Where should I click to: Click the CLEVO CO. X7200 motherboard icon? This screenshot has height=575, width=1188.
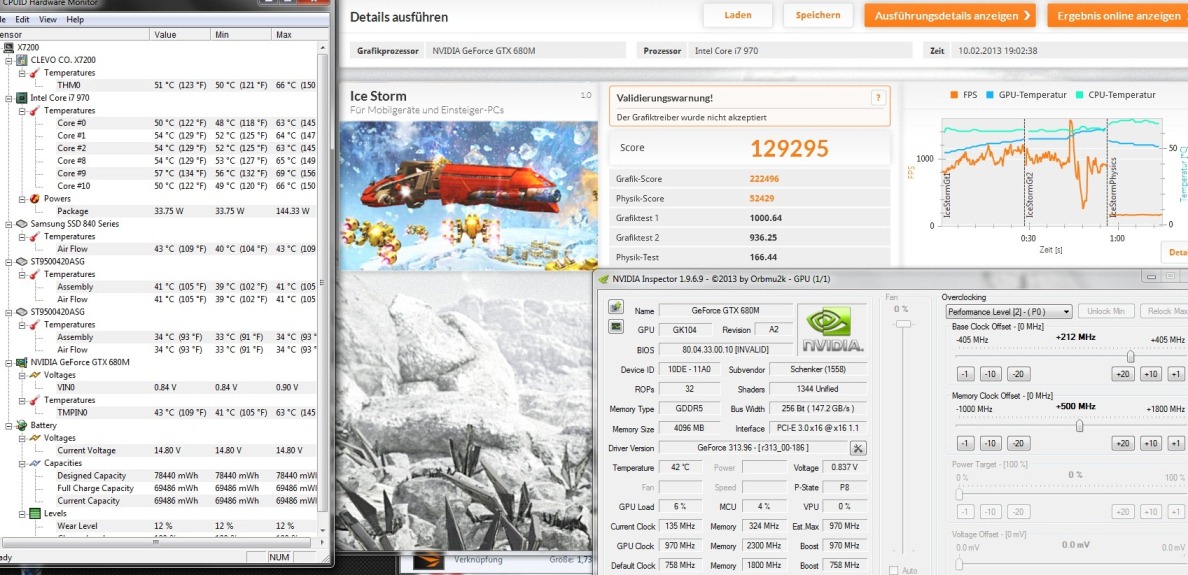coord(23,60)
